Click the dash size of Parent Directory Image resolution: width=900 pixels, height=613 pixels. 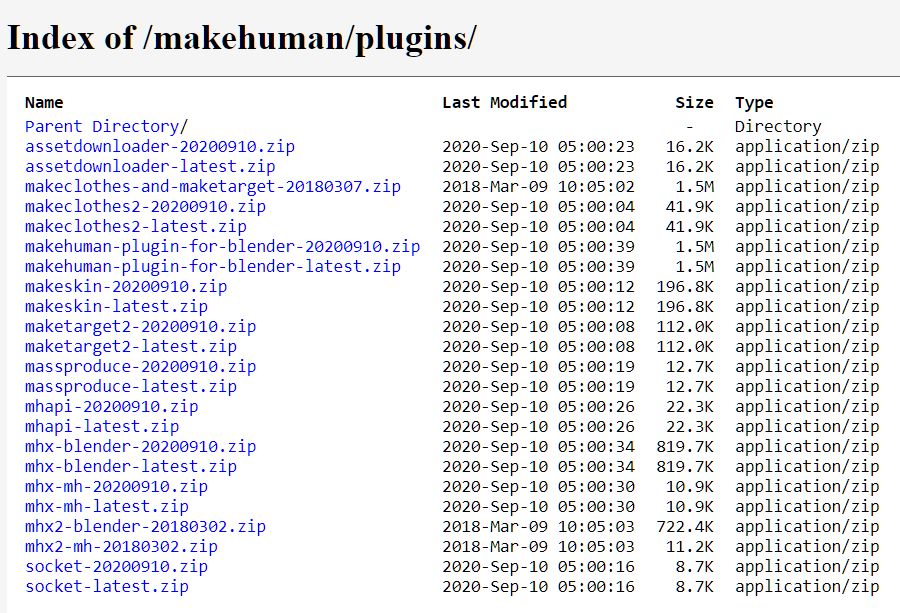point(689,126)
